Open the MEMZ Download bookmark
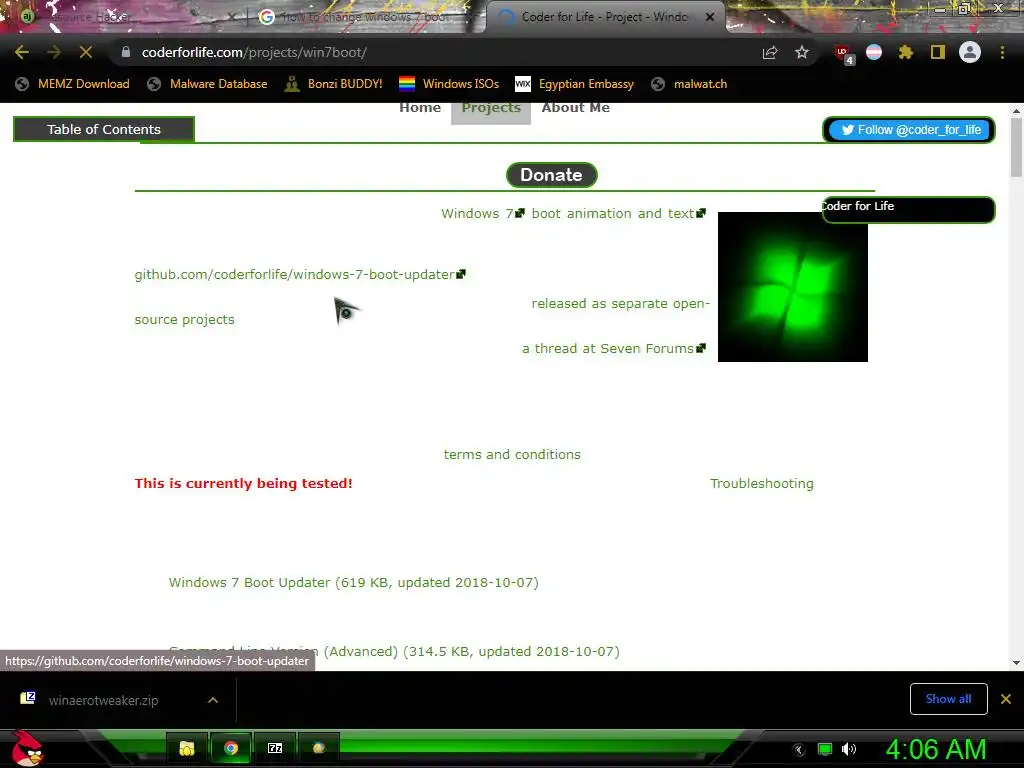This screenshot has height=768, width=1024. tap(72, 84)
